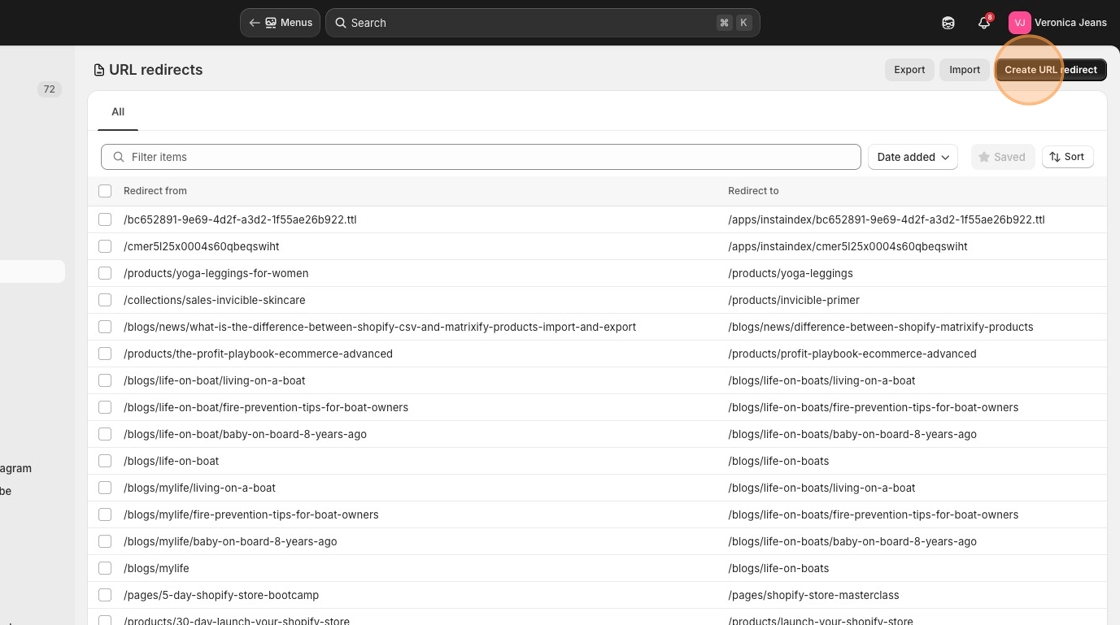Click the Export button
The width and height of the screenshot is (1120, 625).
(909, 70)
